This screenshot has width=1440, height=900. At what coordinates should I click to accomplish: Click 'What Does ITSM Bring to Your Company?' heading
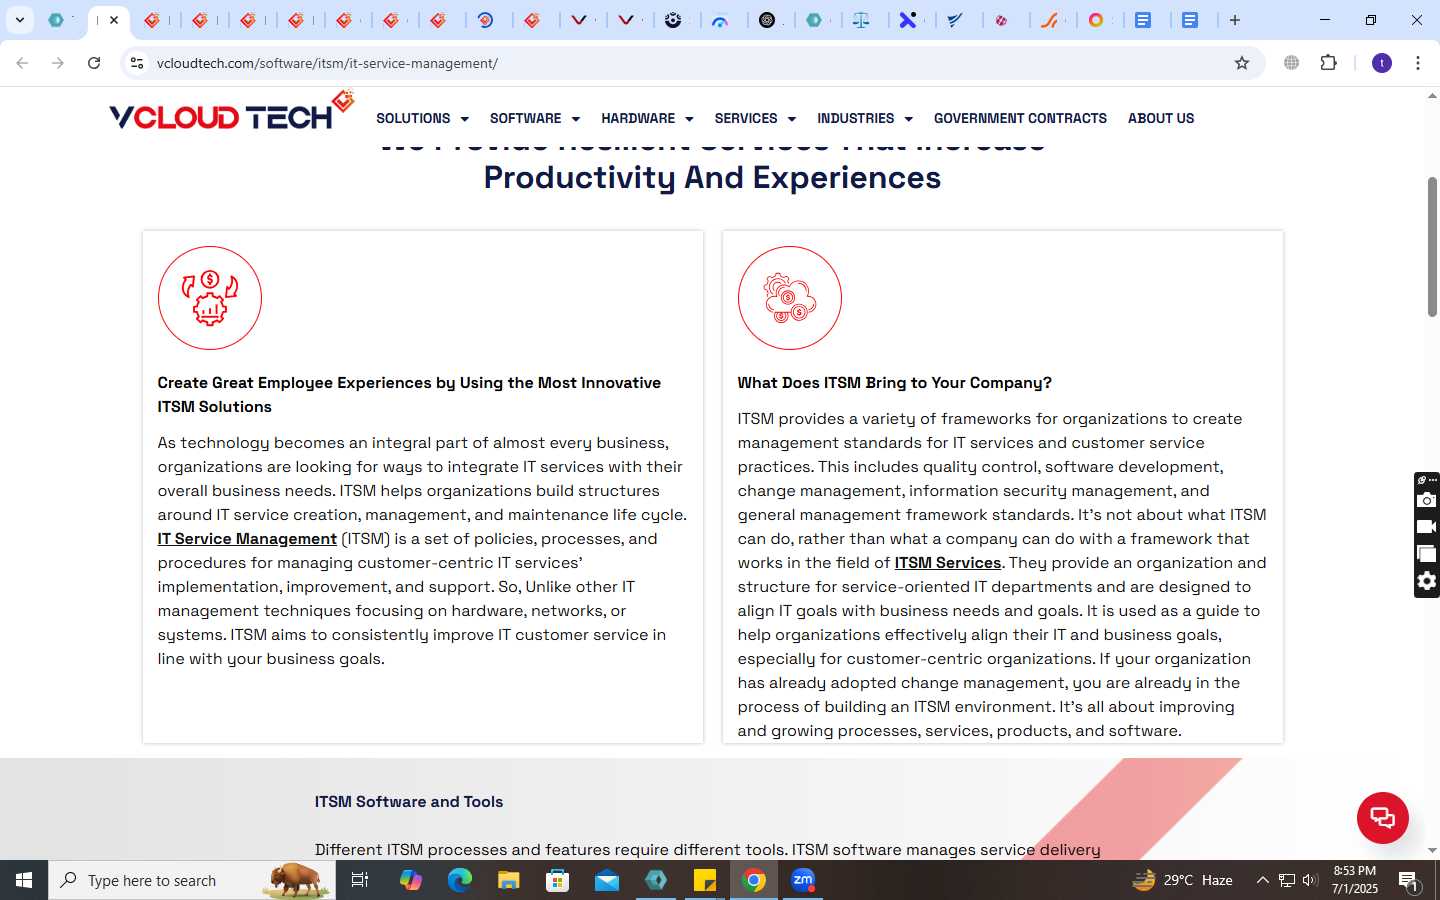coord(894,383)
